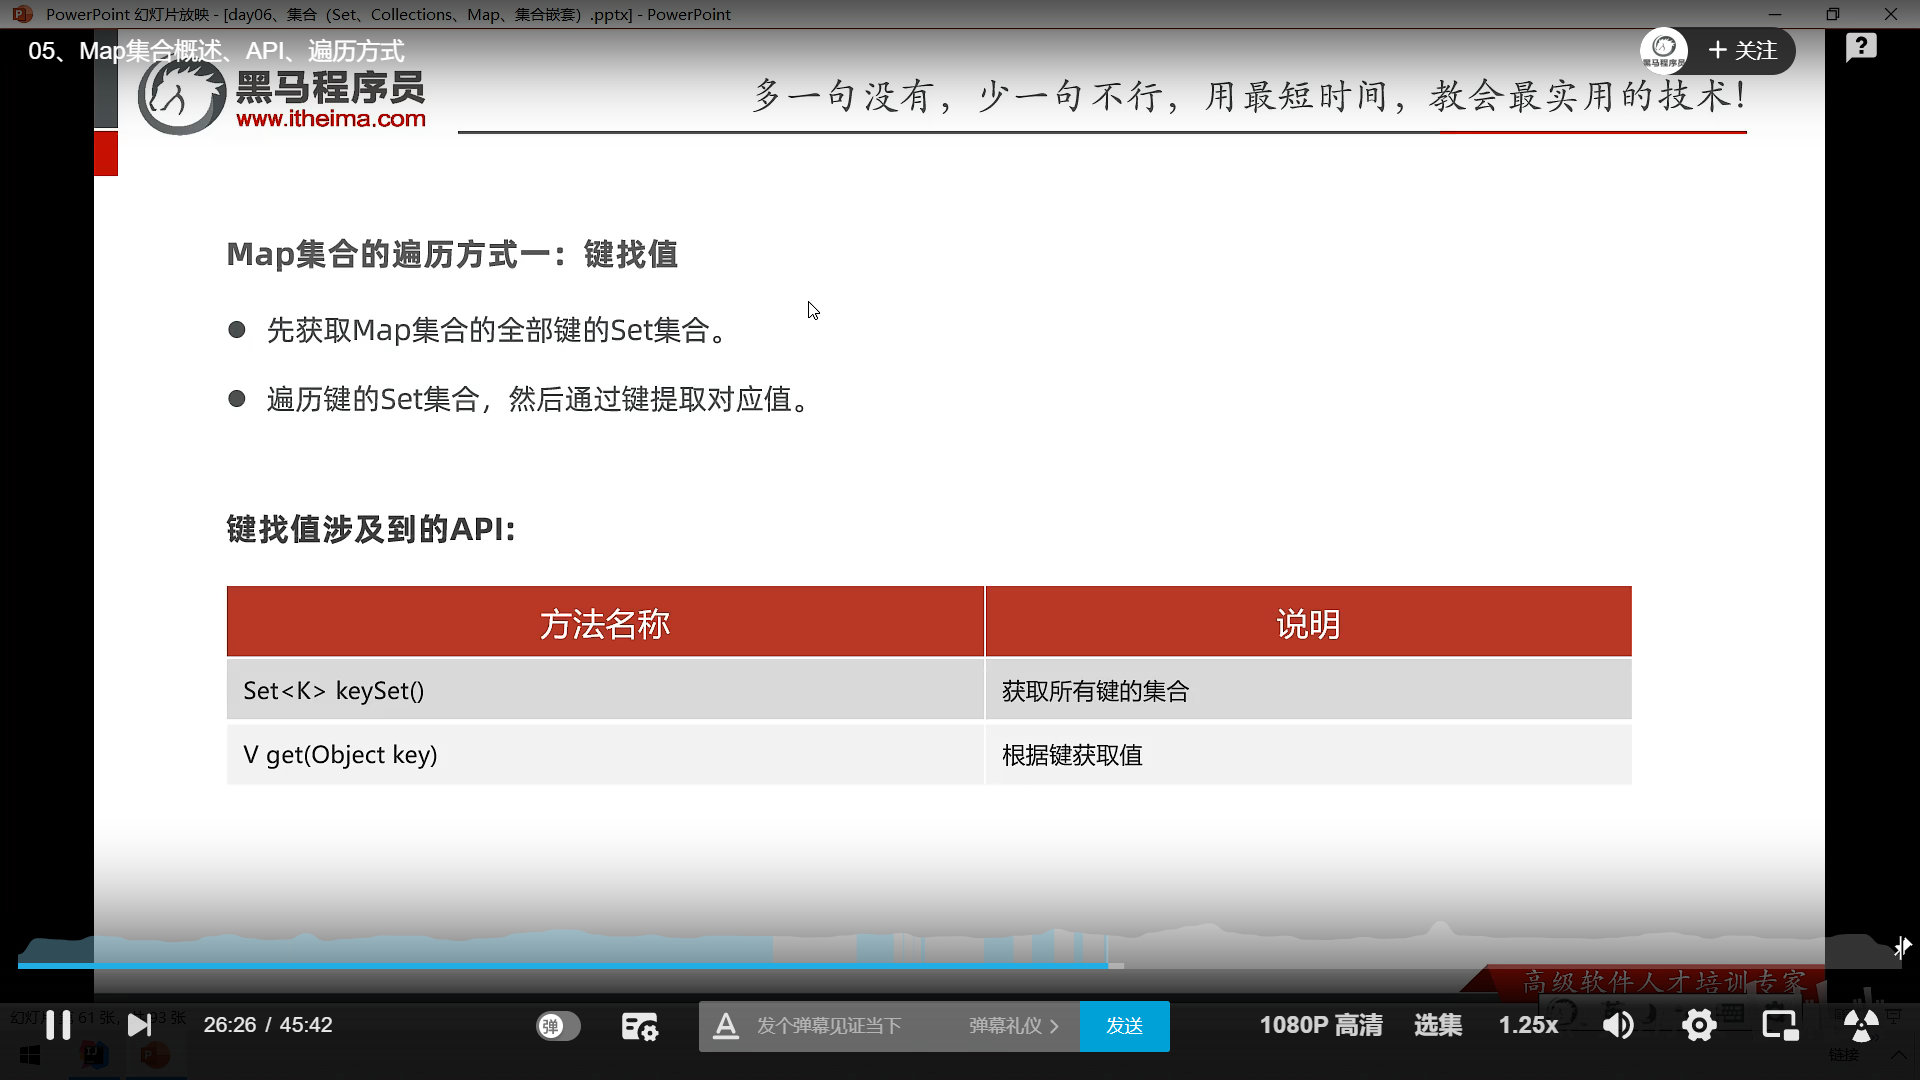The width and height of the screenshot is (1920, 1080).
Task: Click the 关注 follow button
Action: click(x=1743, y=51)
